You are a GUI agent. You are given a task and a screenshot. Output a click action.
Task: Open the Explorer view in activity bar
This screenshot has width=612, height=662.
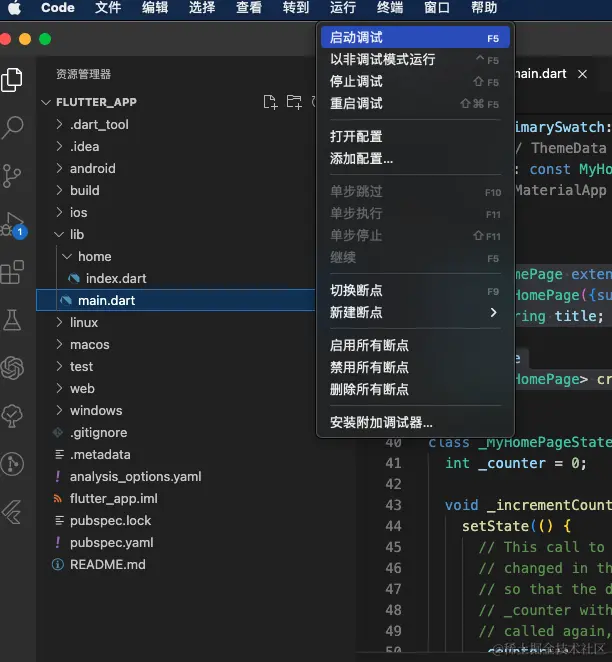click(x=12, y=80)
